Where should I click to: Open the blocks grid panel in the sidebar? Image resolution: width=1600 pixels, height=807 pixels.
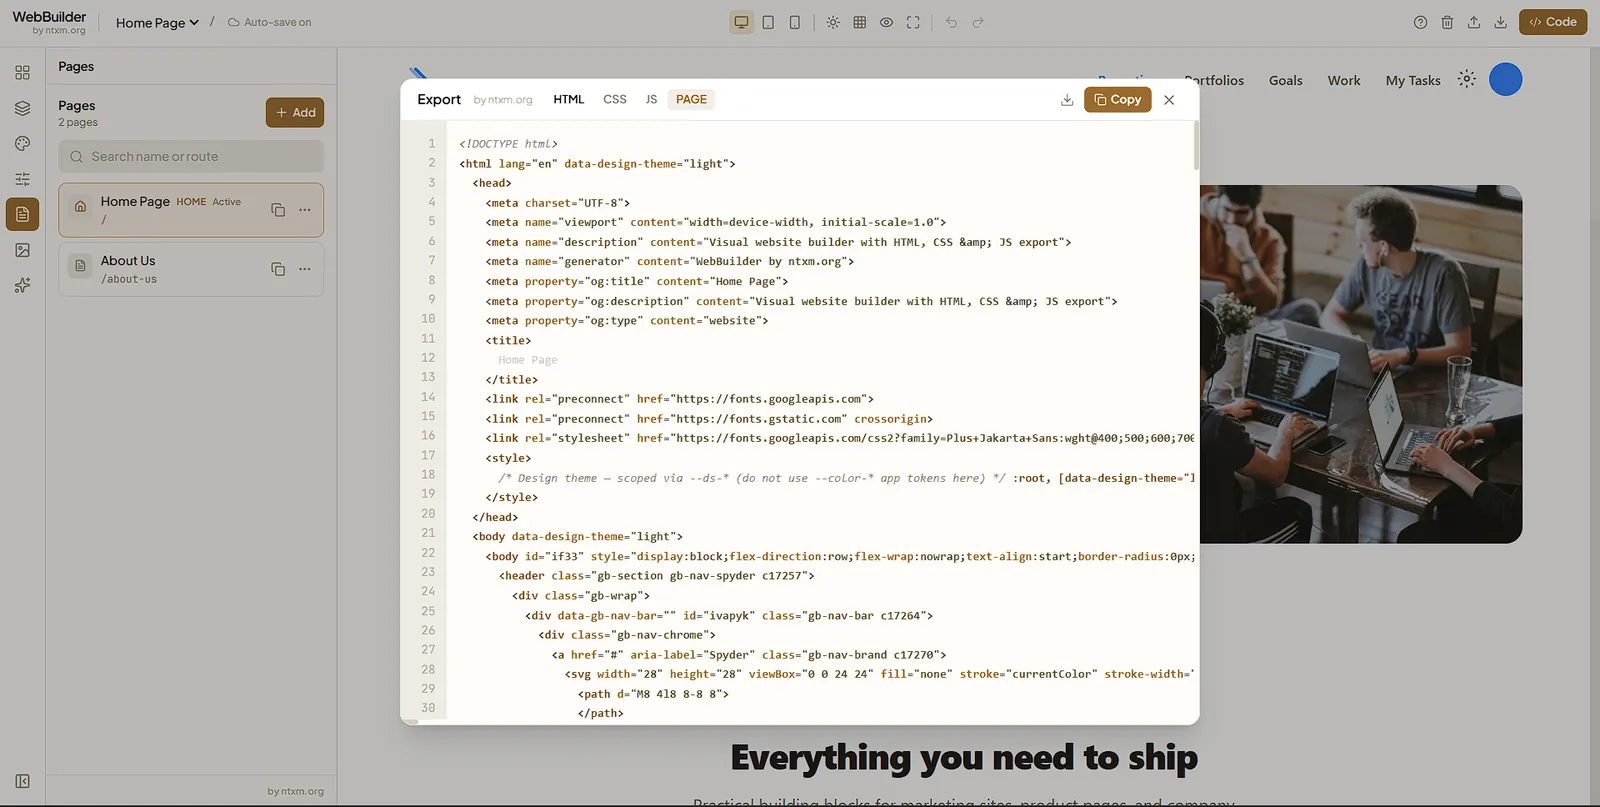tap(22, 73)
